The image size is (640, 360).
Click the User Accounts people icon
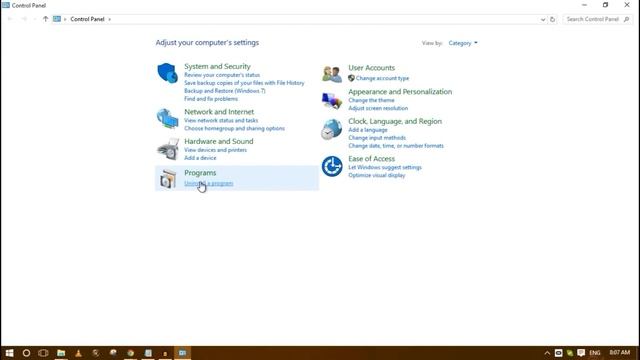332,74
